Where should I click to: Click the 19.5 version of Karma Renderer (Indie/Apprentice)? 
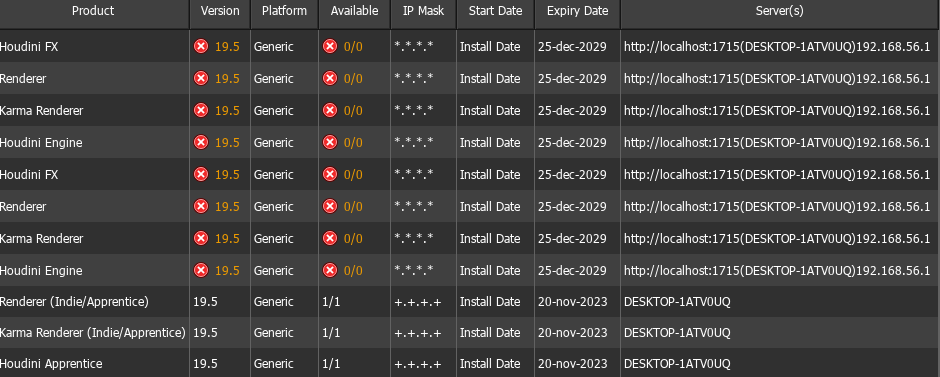pos(205,333)
